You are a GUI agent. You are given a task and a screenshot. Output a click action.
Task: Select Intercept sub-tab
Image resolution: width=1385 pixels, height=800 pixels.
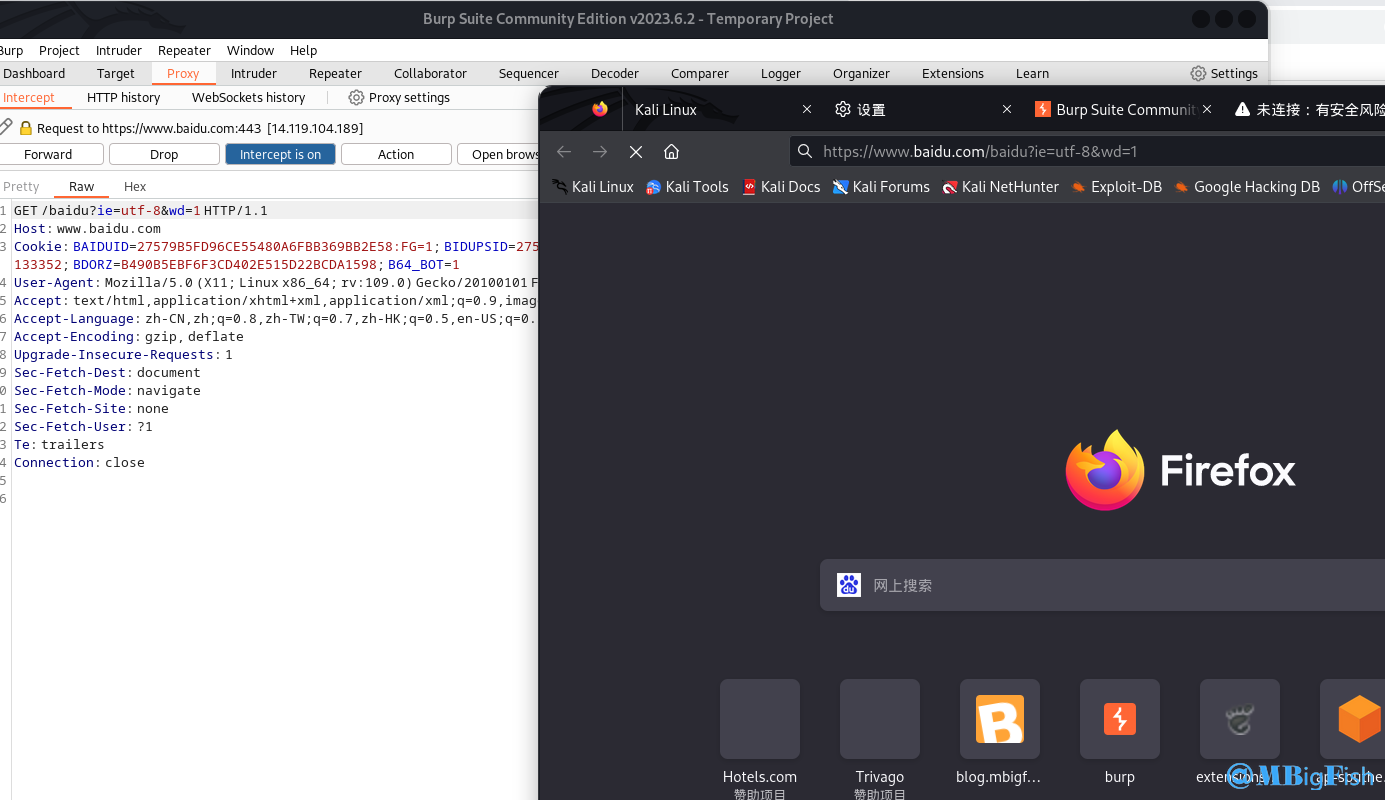click(29, 97)
